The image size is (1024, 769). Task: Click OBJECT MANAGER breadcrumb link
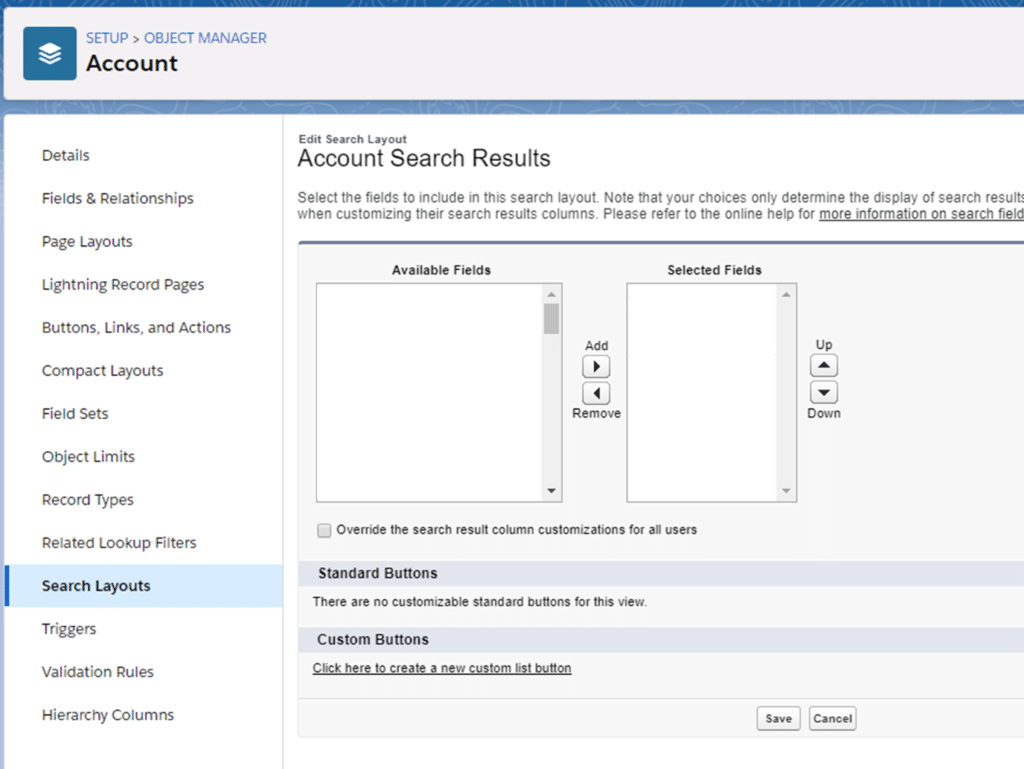205,39
